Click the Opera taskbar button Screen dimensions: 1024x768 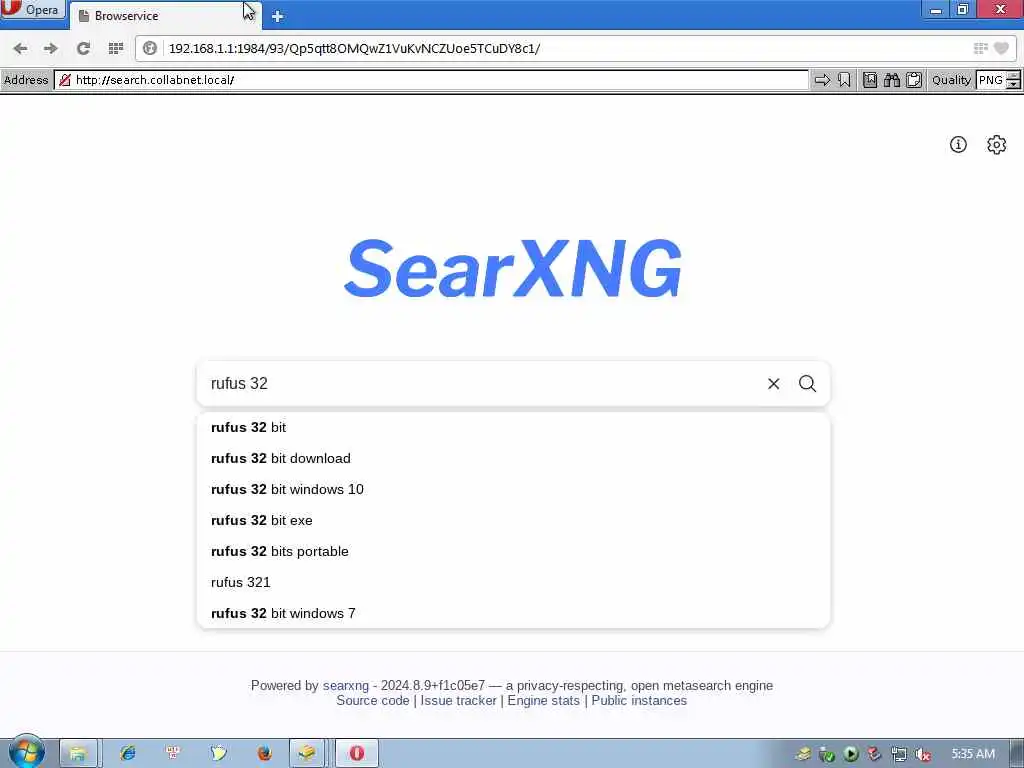point(357,754)
